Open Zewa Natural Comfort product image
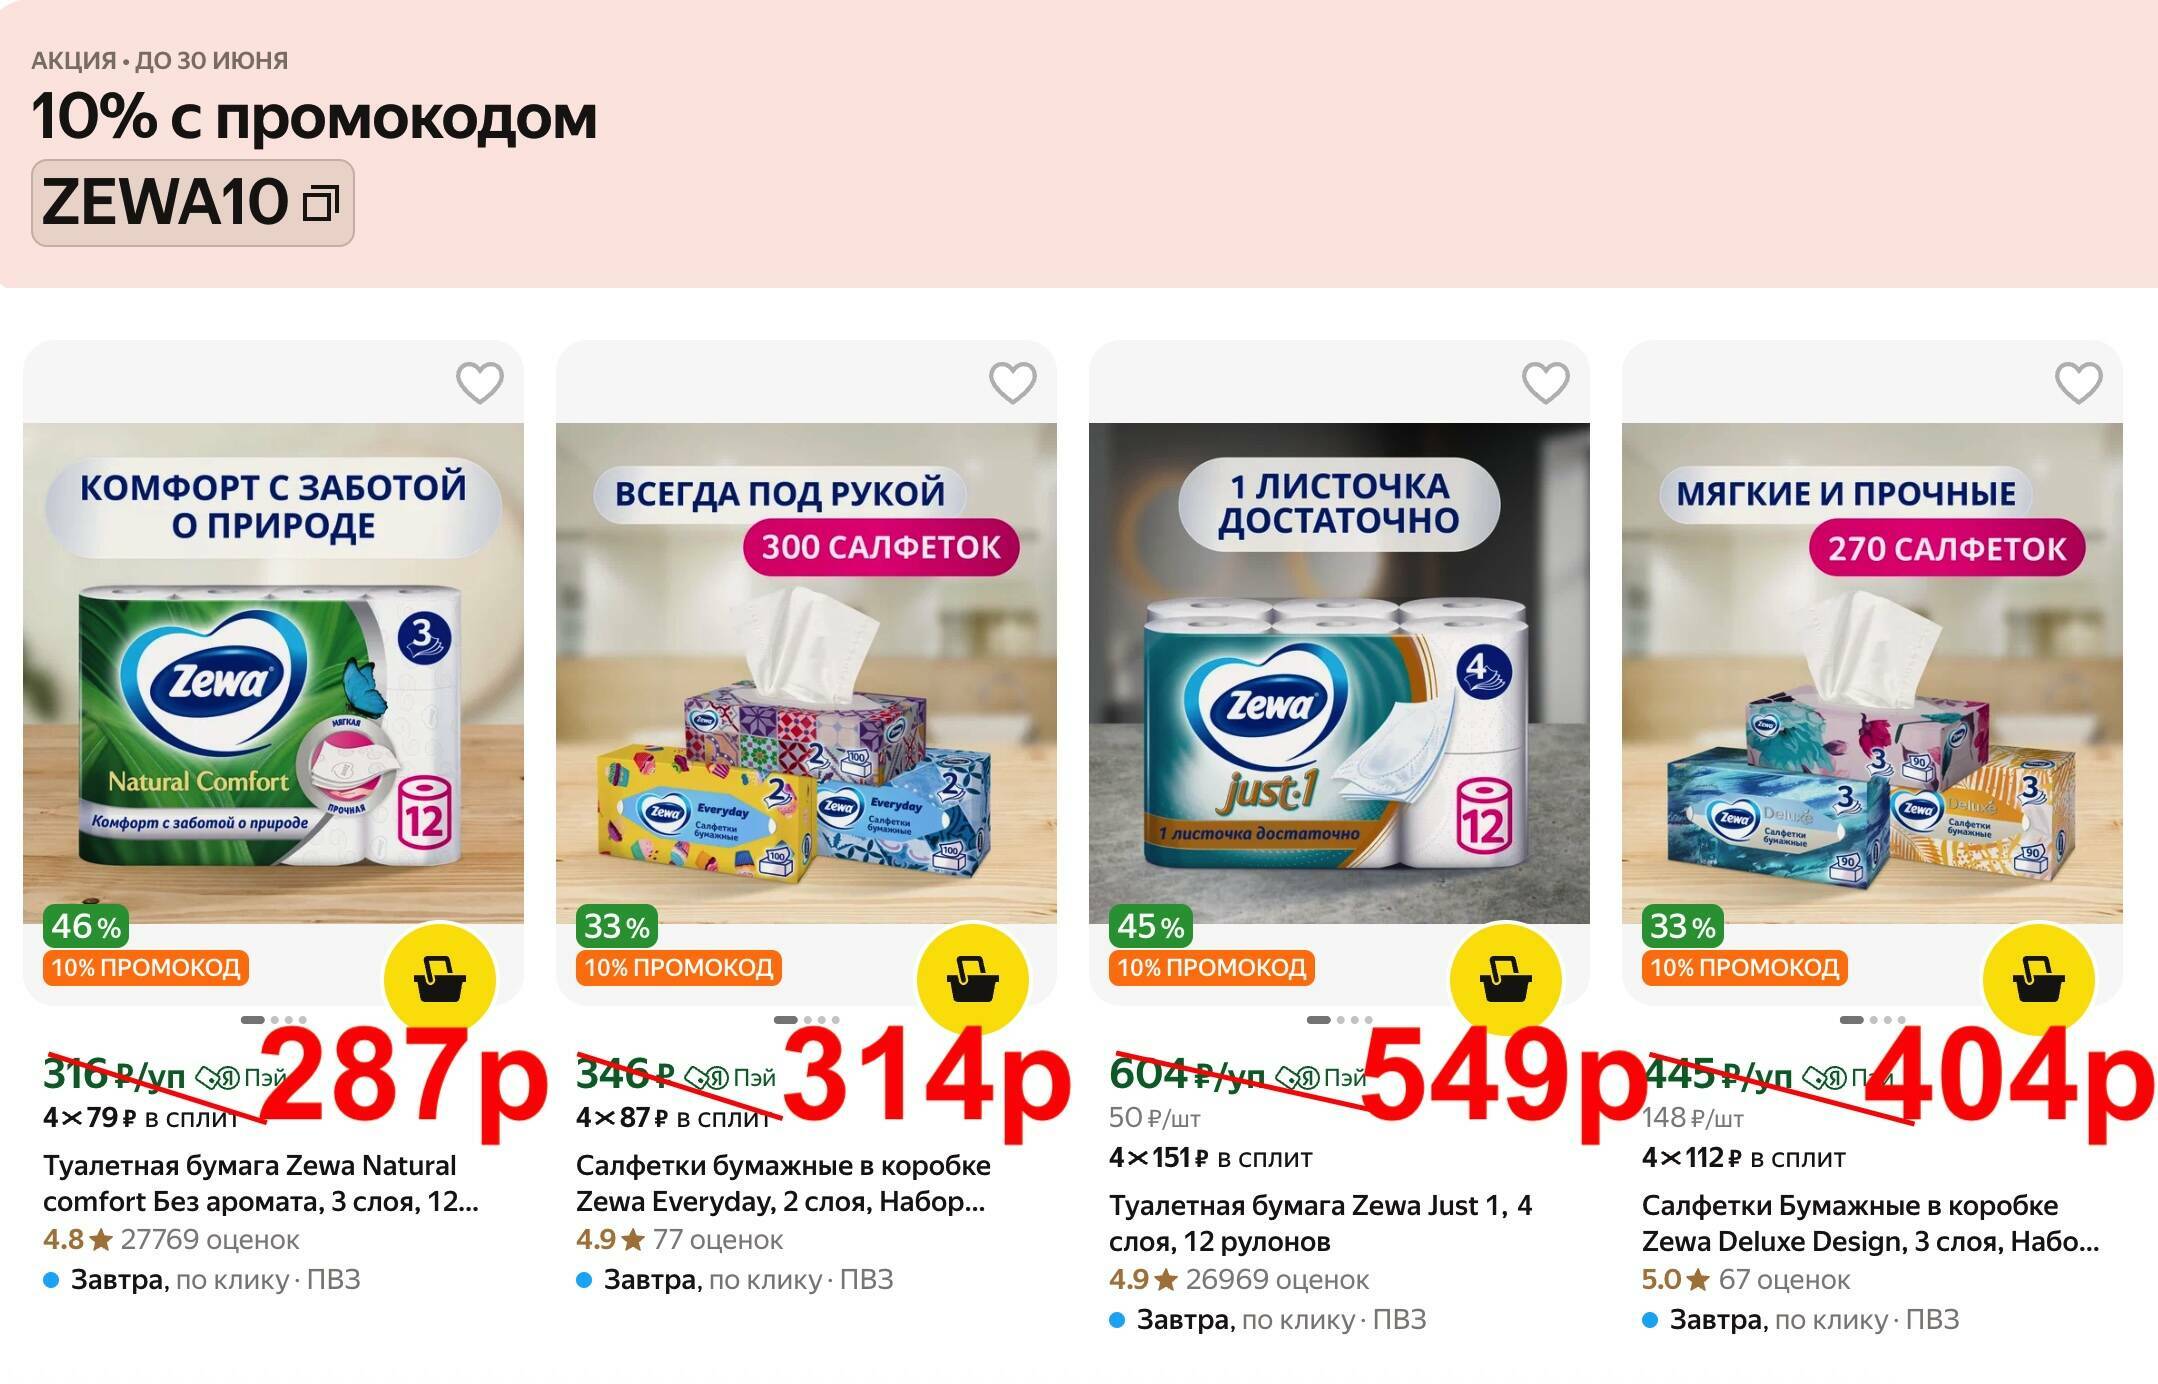This screenshot has width=2158, height=1384. (273, 673)
